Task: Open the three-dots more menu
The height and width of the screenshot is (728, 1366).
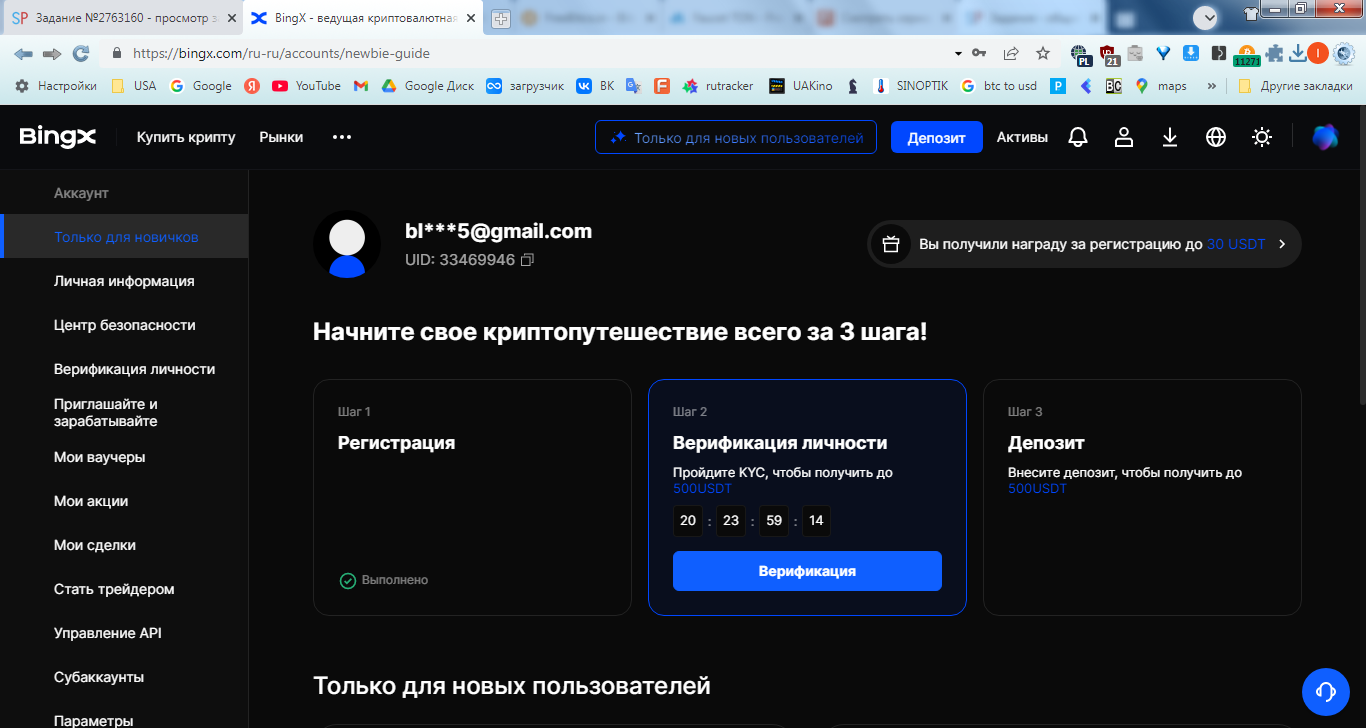Action: point(342,137)
